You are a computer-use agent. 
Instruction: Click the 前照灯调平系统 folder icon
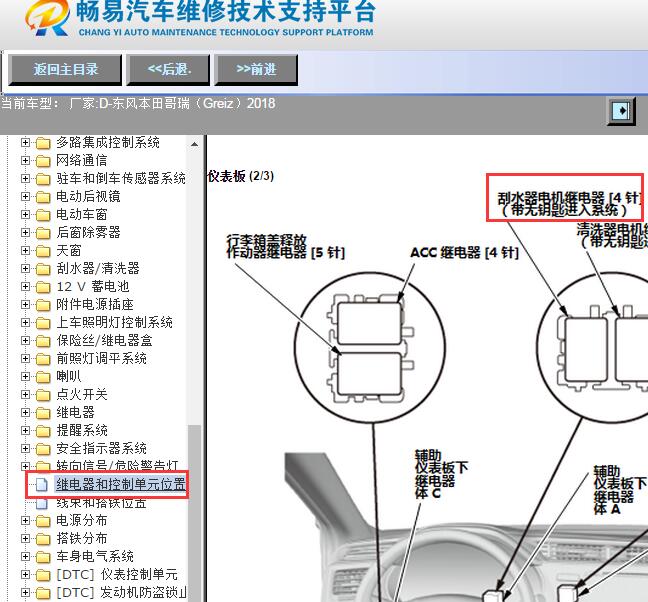(x=43, y=359)
